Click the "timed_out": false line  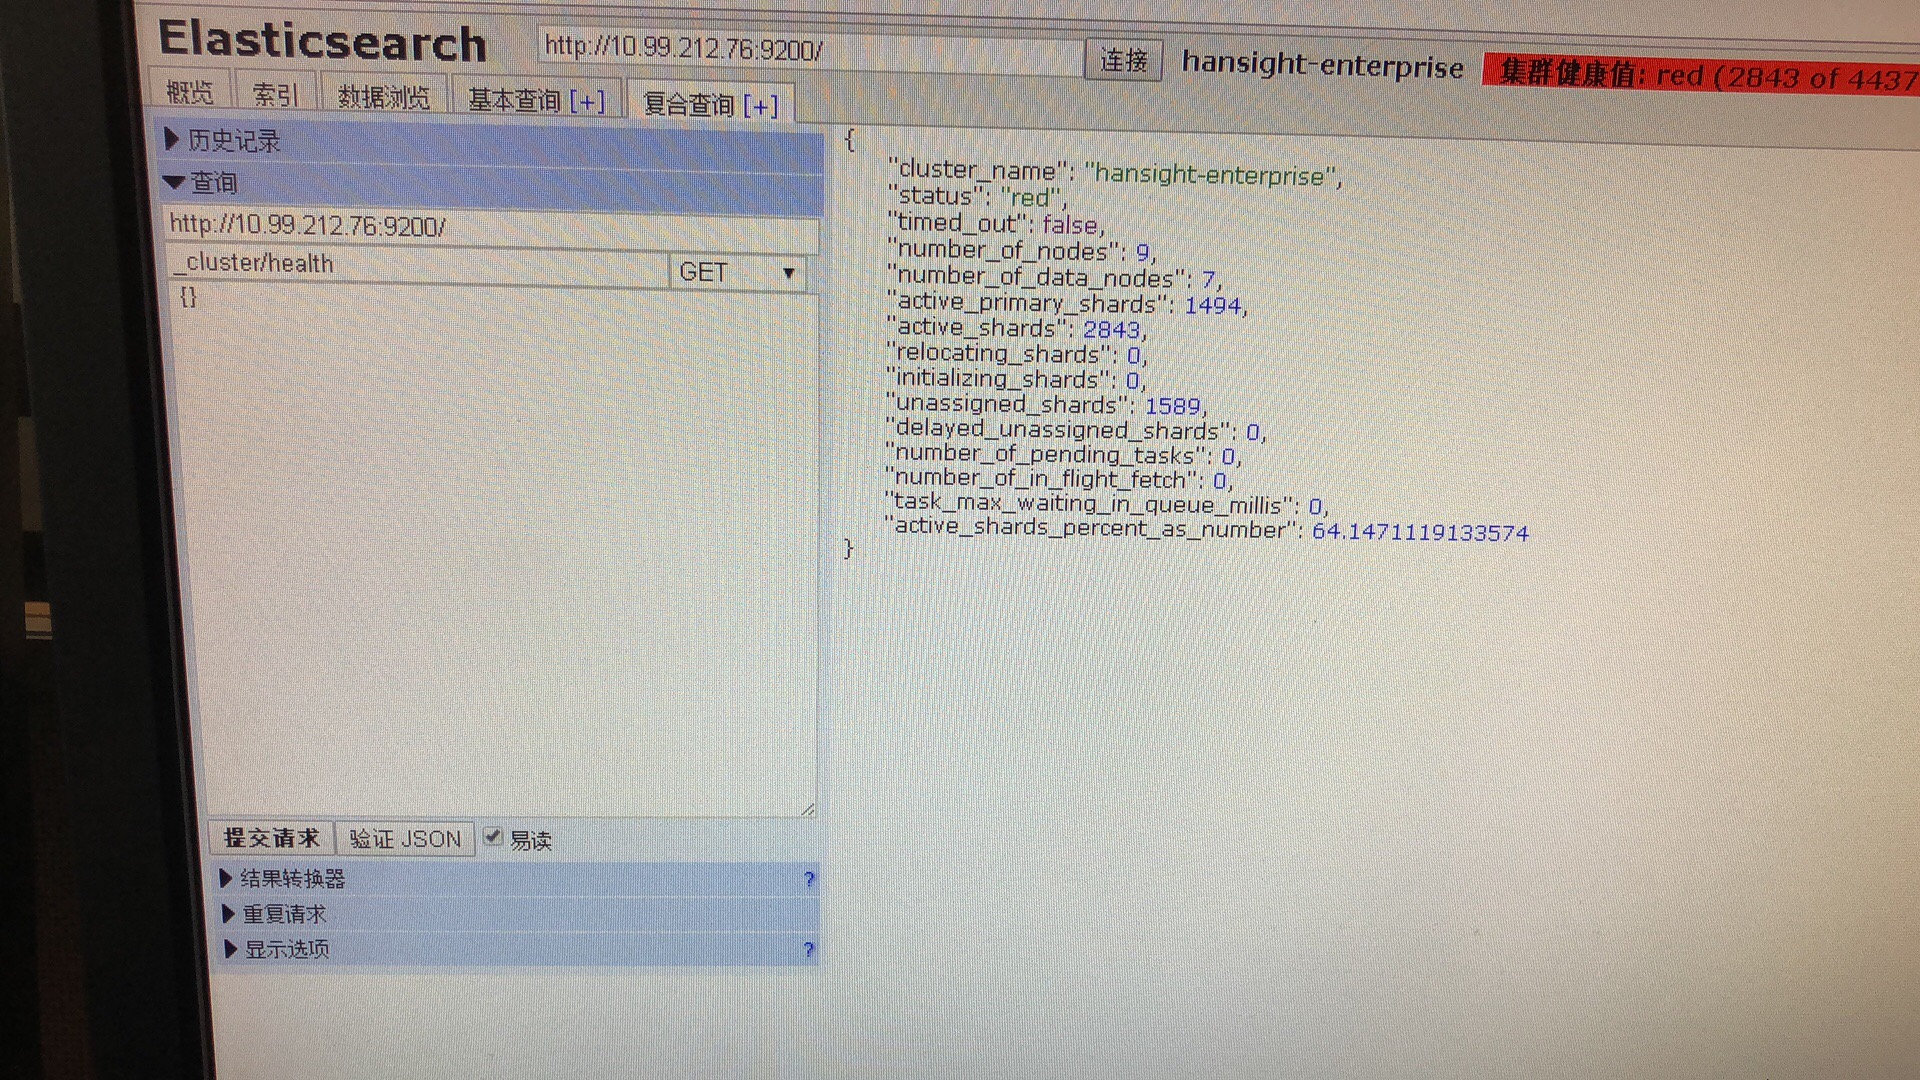pyautogui.click(x=996, y=224)
